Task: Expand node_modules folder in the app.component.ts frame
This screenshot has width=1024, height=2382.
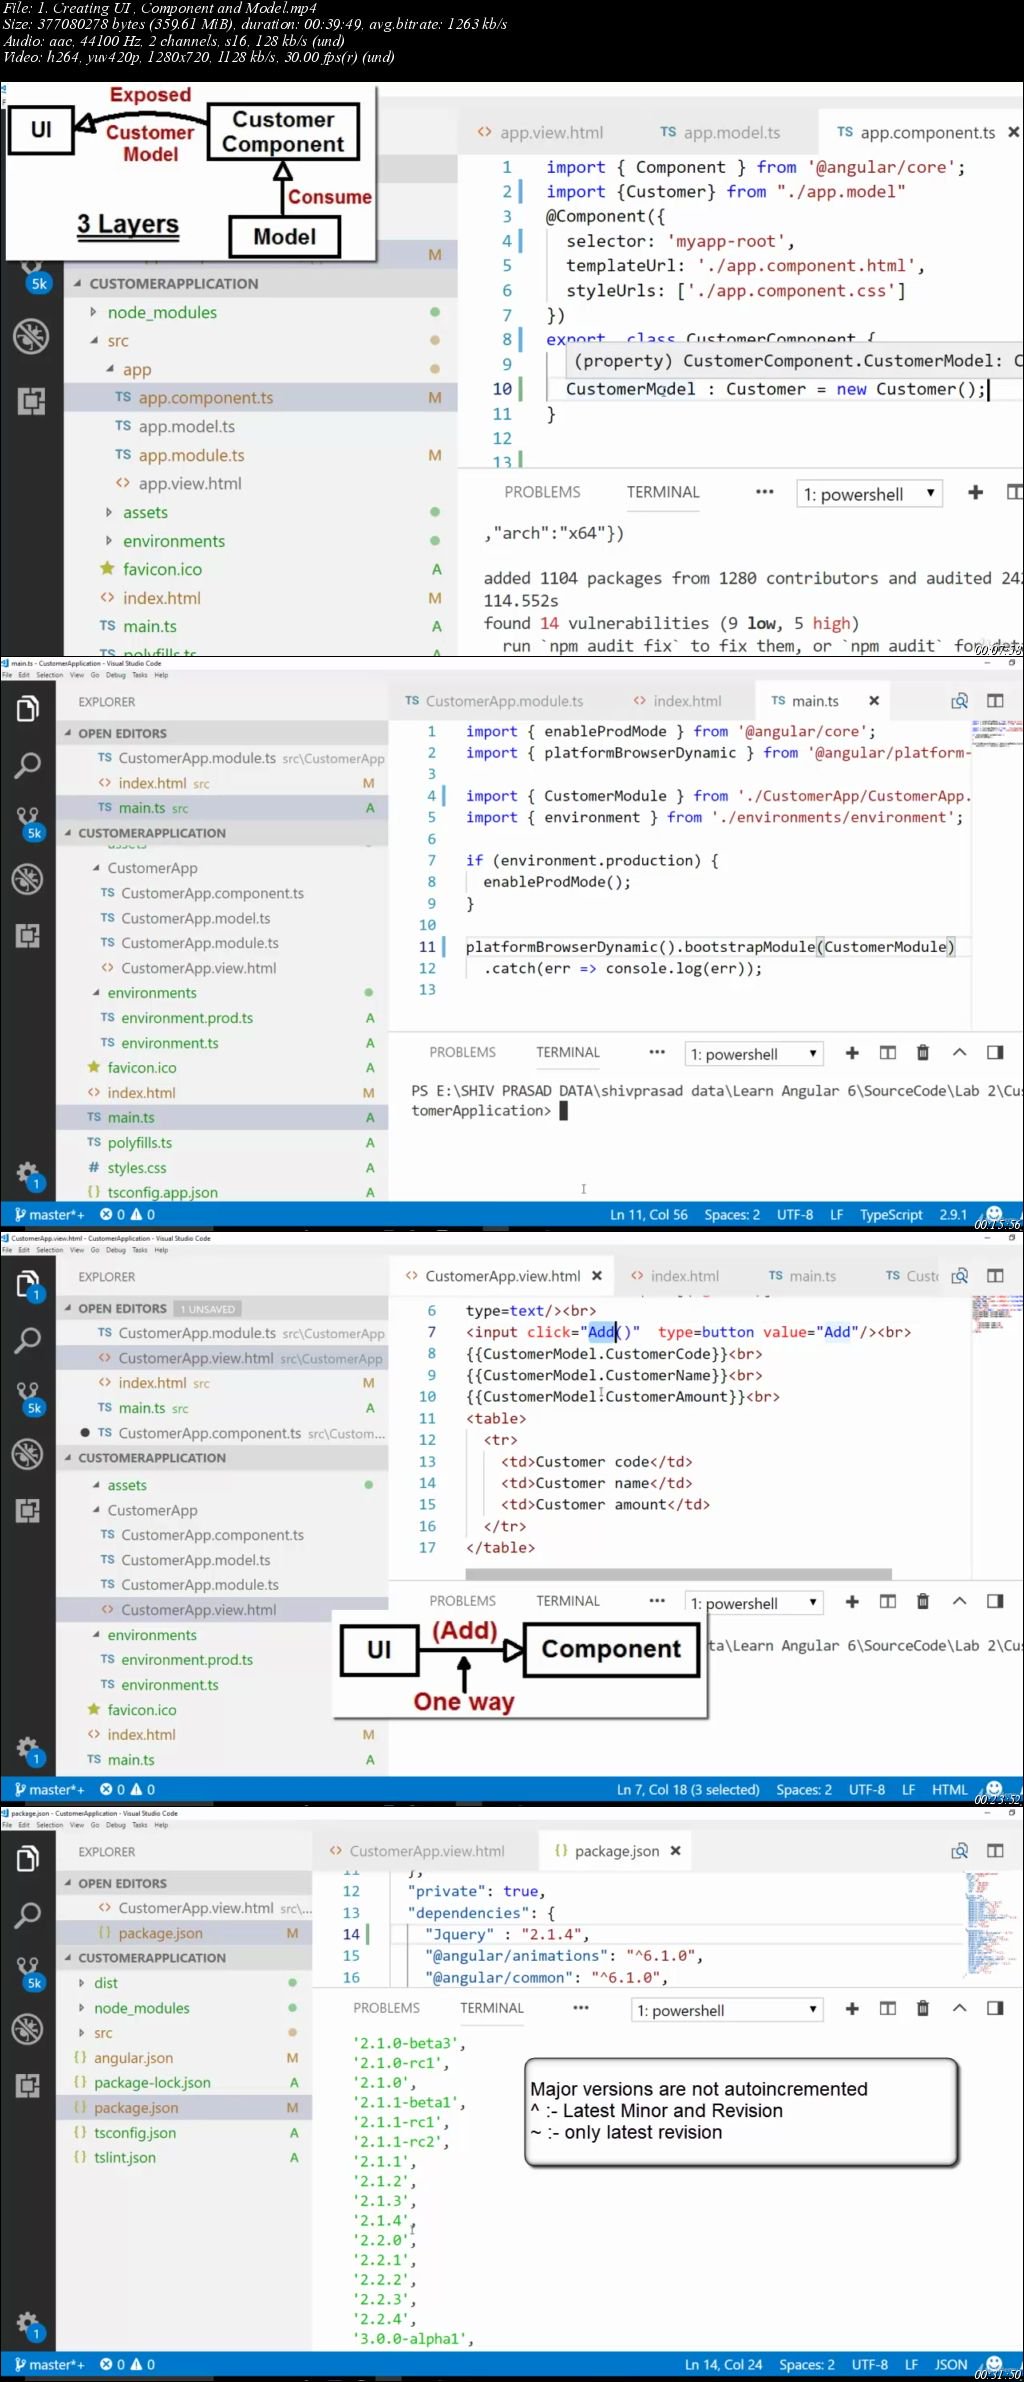Action: coord(93,312)
